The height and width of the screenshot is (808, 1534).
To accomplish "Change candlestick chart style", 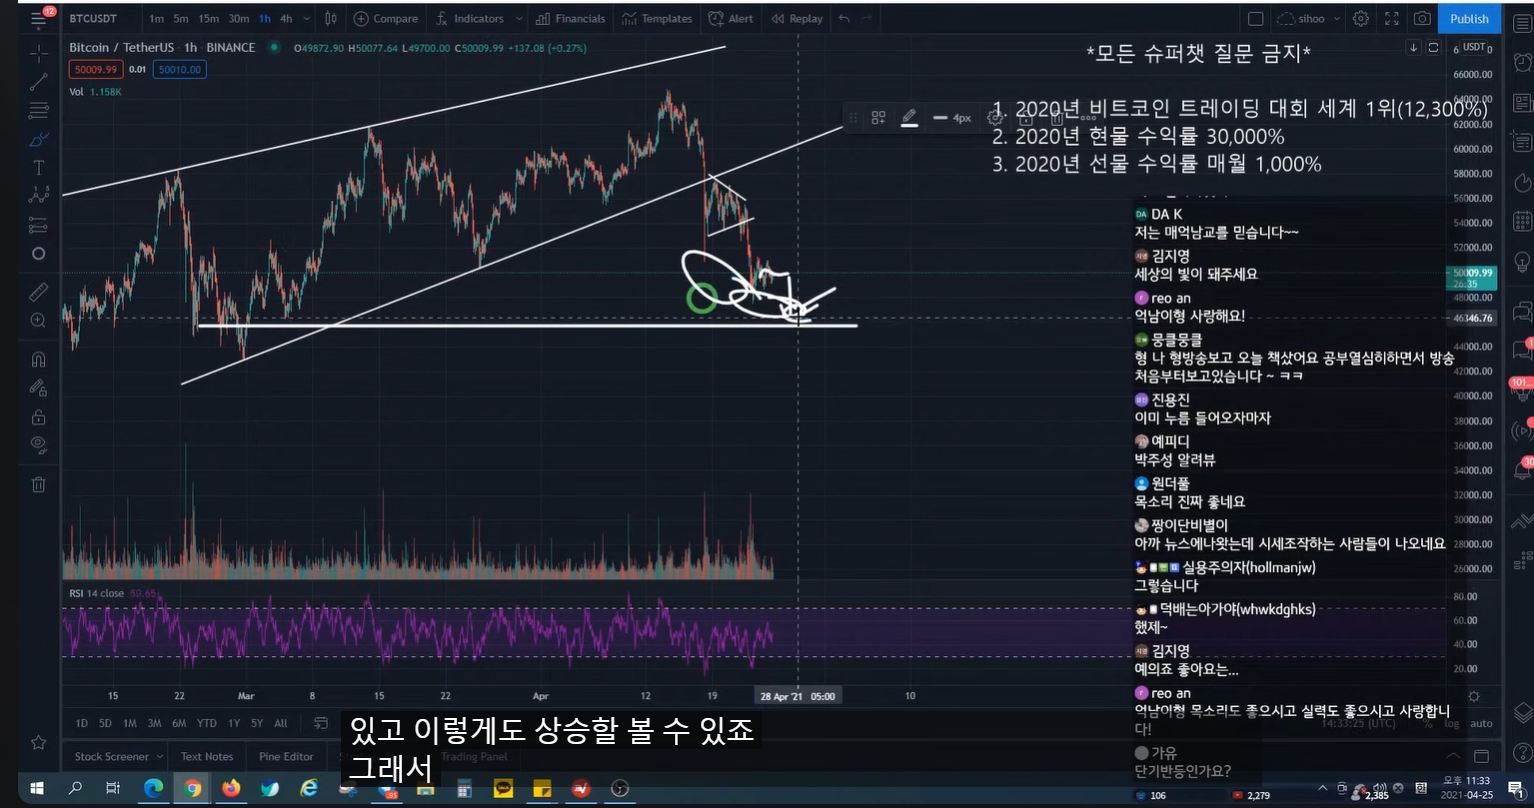I will click(331, 18).
